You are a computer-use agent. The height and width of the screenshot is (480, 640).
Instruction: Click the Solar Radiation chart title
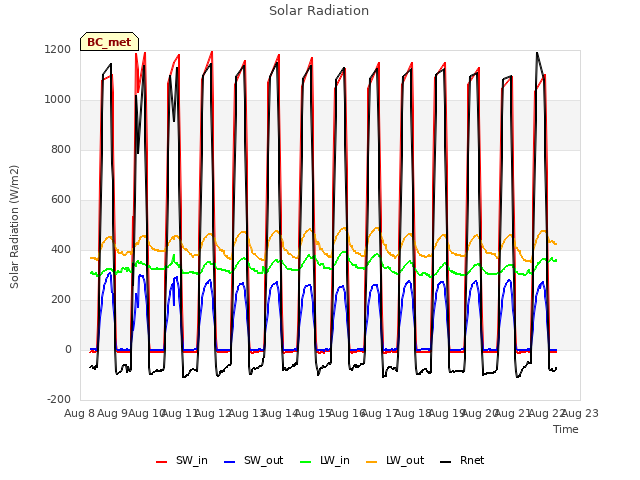[x=319, y=11]
